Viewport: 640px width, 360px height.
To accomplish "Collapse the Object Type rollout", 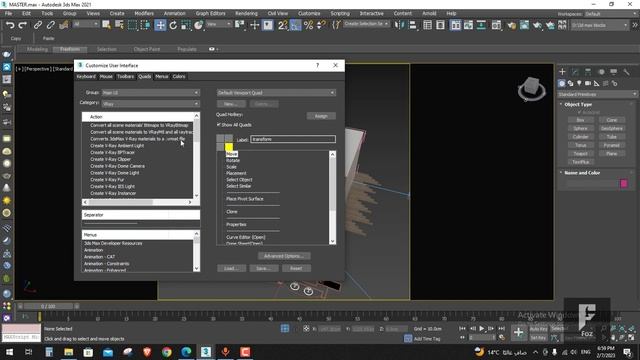I will (578, 104).
